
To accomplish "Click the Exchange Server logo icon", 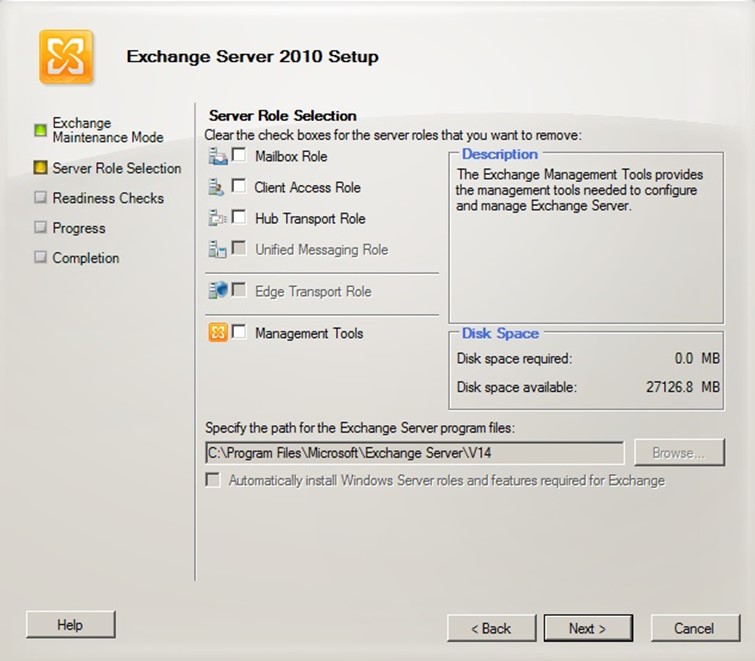I will pos(66,57).
